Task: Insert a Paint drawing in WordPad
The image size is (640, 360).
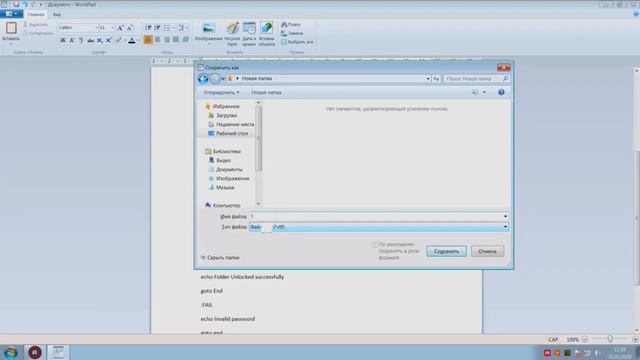Action: (x=232, y=28)
